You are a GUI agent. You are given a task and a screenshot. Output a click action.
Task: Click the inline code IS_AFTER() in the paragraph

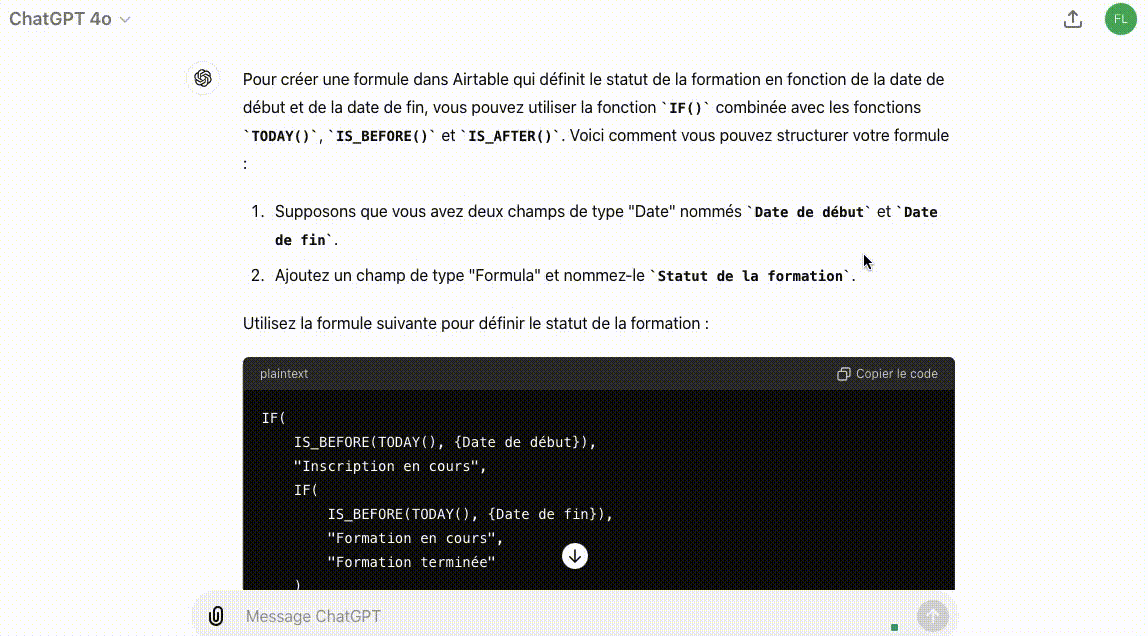point(510,136)
